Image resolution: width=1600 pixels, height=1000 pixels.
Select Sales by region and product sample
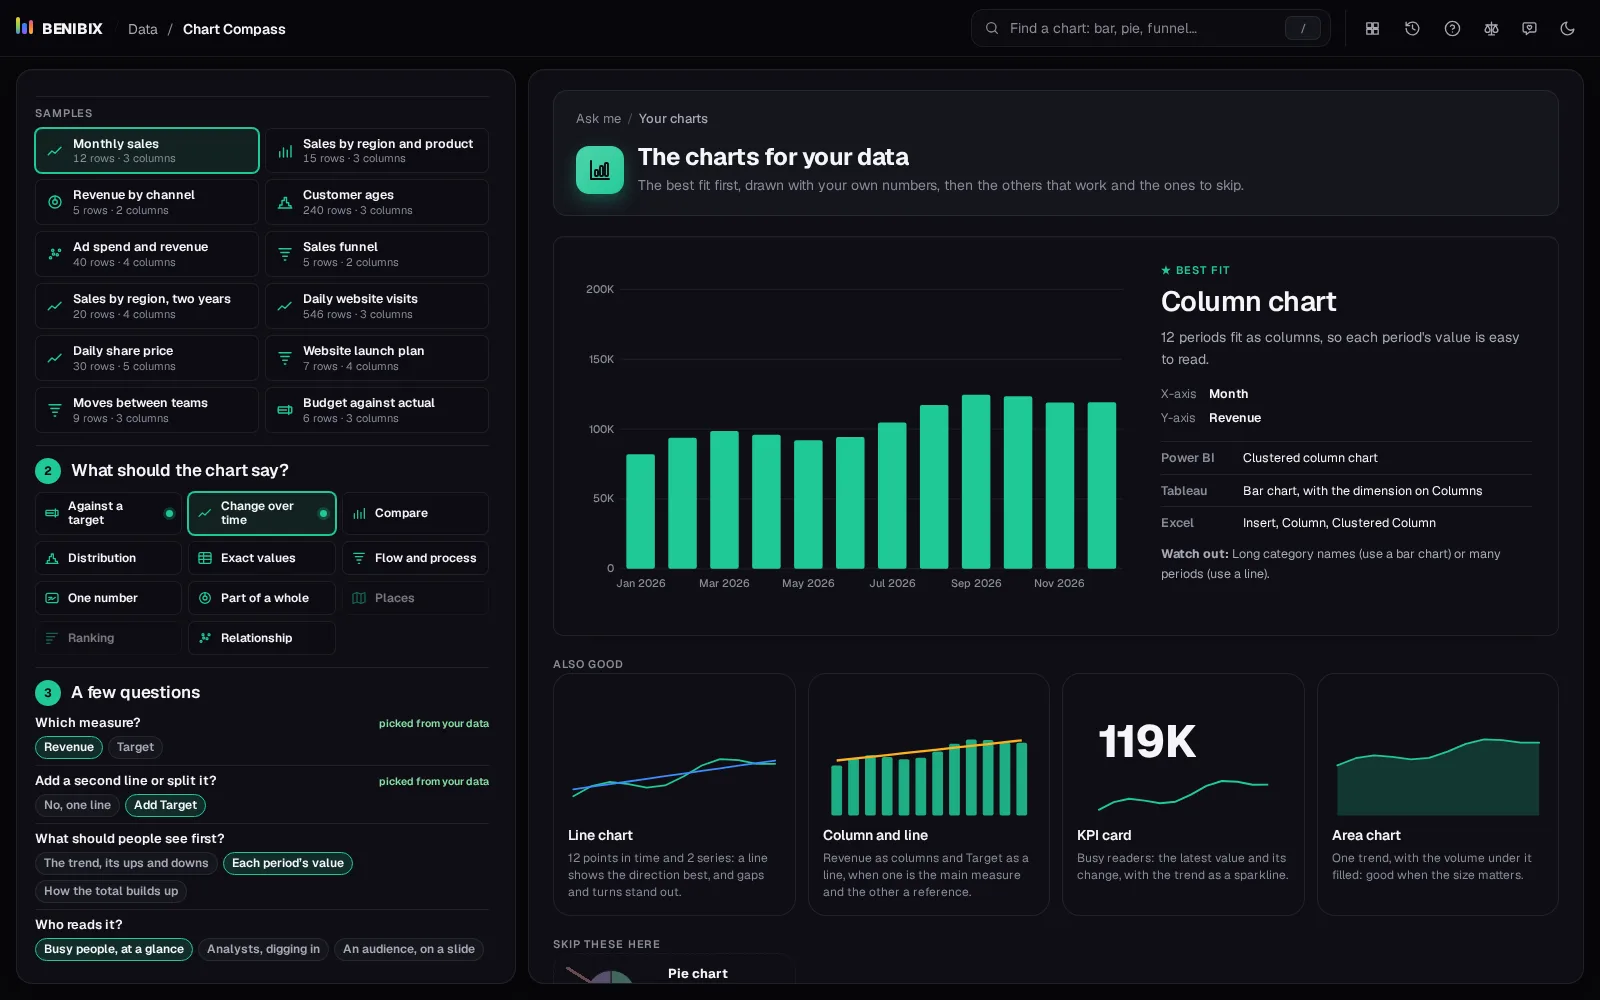(x=377, y=151)
